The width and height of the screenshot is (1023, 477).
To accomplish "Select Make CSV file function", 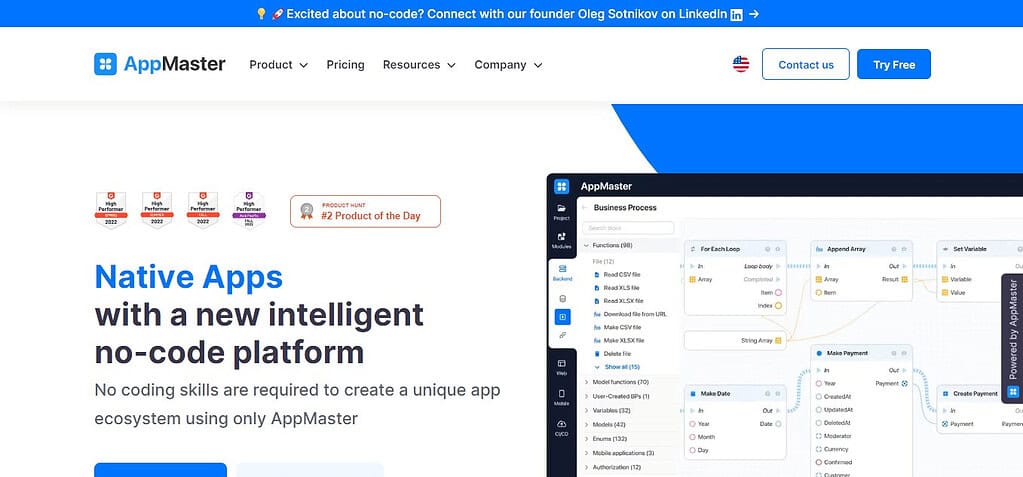I will coord(622,328).
